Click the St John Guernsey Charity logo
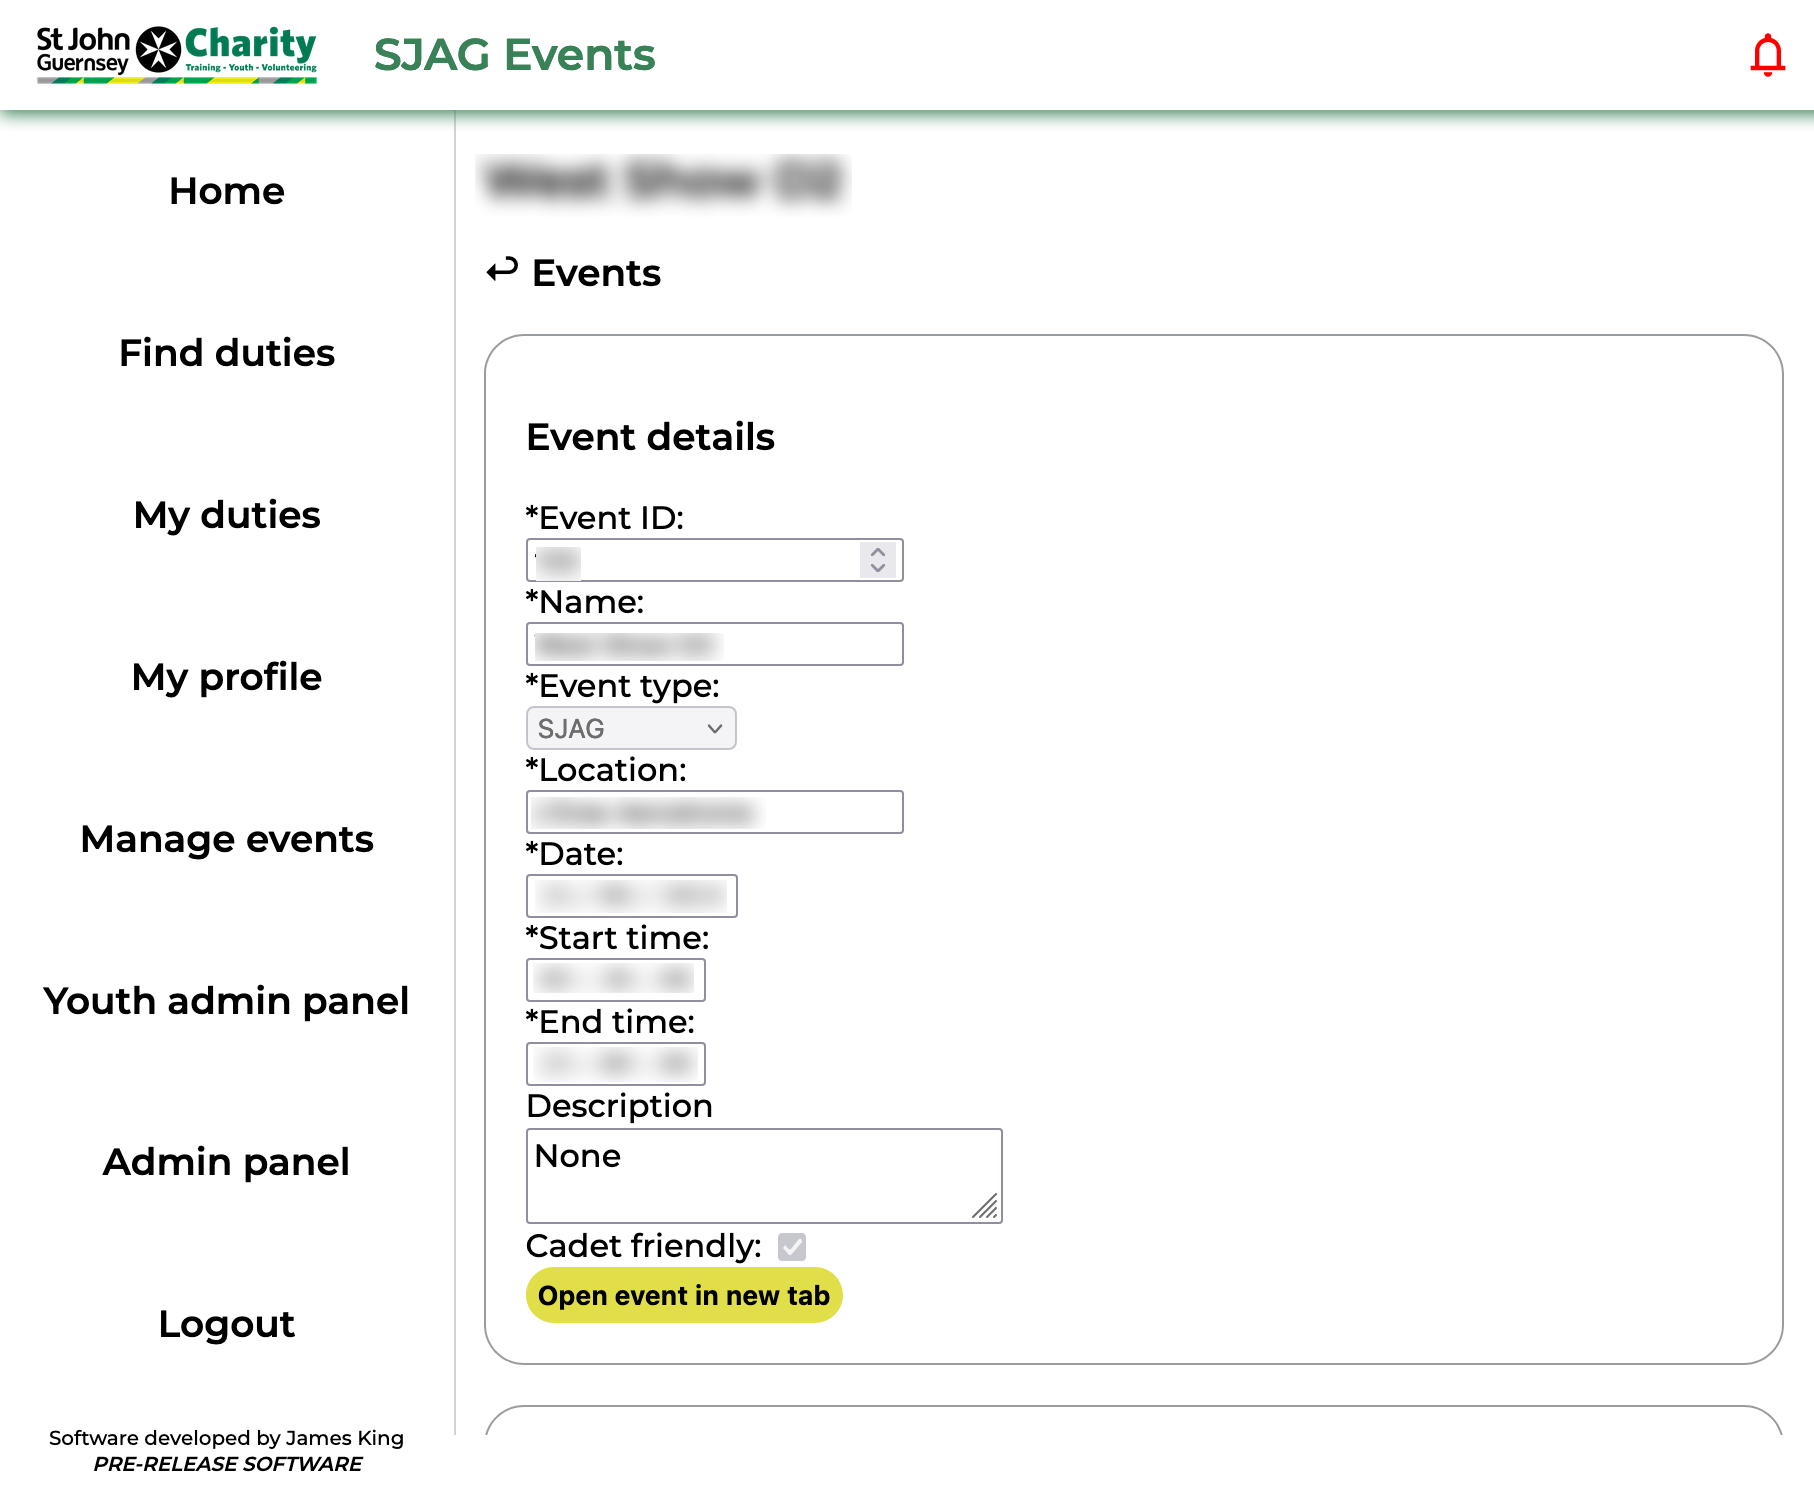This screenshot has height=1496, width=1814. pos(177,54)
